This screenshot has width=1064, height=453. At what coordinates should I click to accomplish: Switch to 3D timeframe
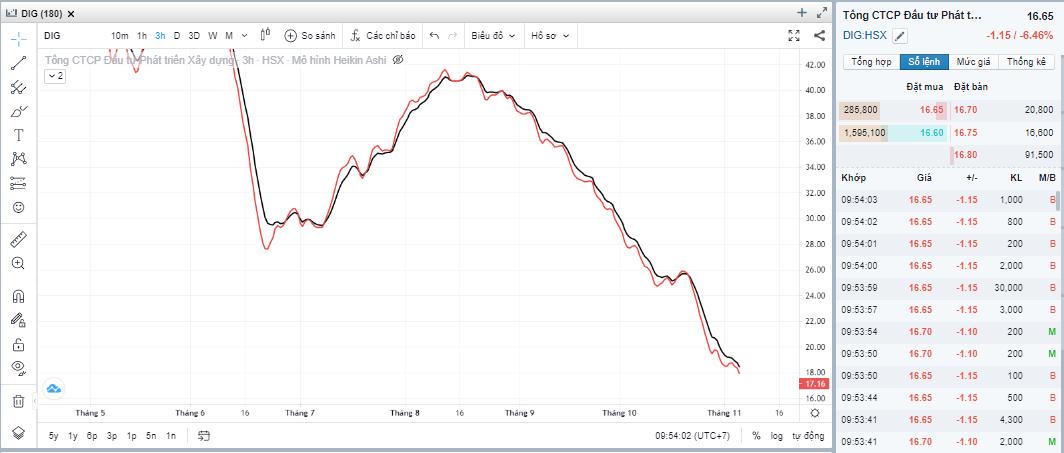coord(194,35)
